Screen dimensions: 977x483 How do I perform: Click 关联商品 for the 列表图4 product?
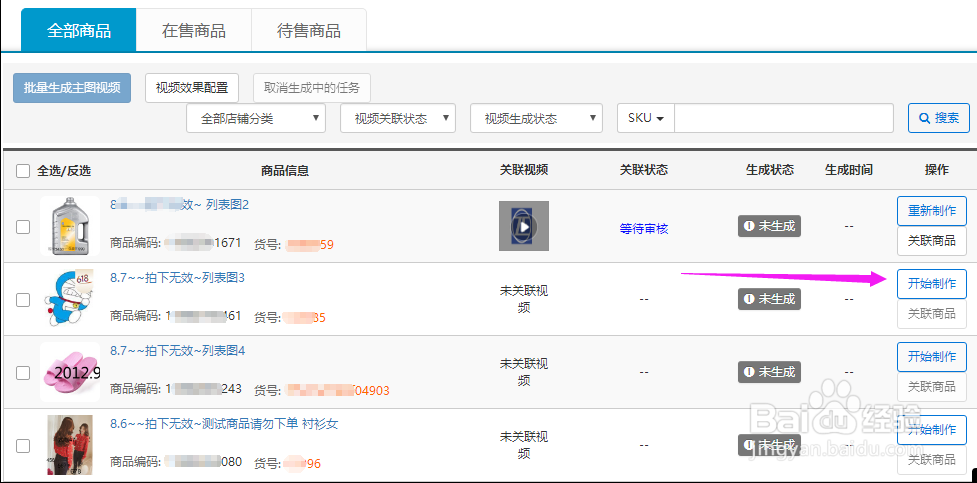pyautogui.click(x=932, y=387)
